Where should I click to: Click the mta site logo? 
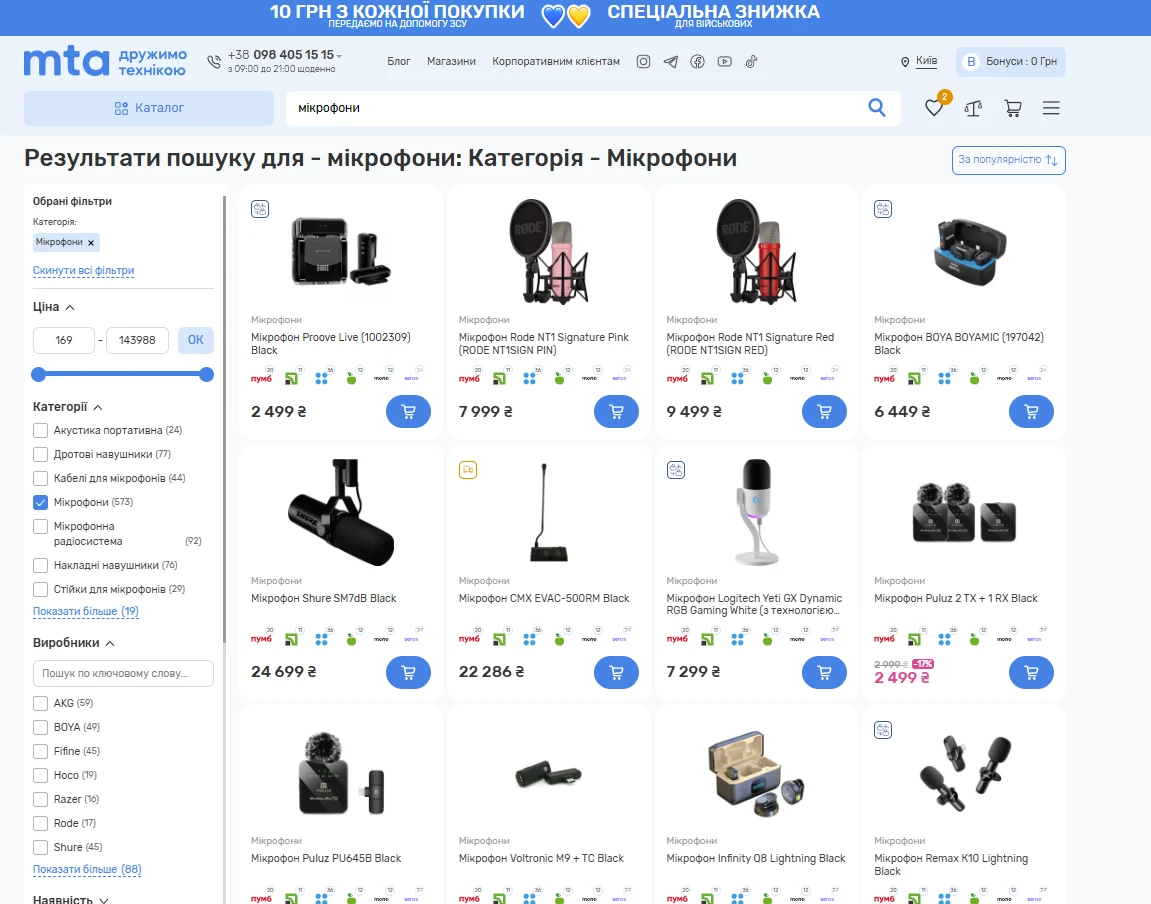[105, 62]
